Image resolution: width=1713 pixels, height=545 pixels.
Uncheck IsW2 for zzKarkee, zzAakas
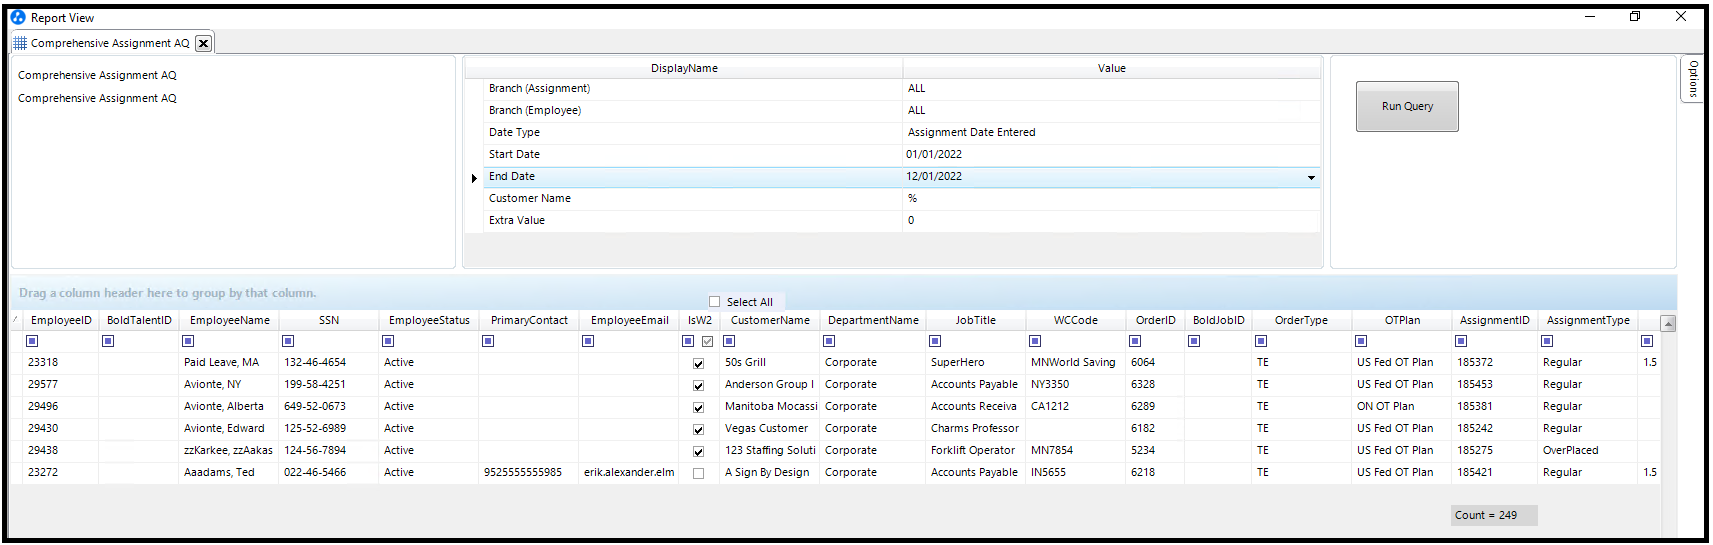698,451
